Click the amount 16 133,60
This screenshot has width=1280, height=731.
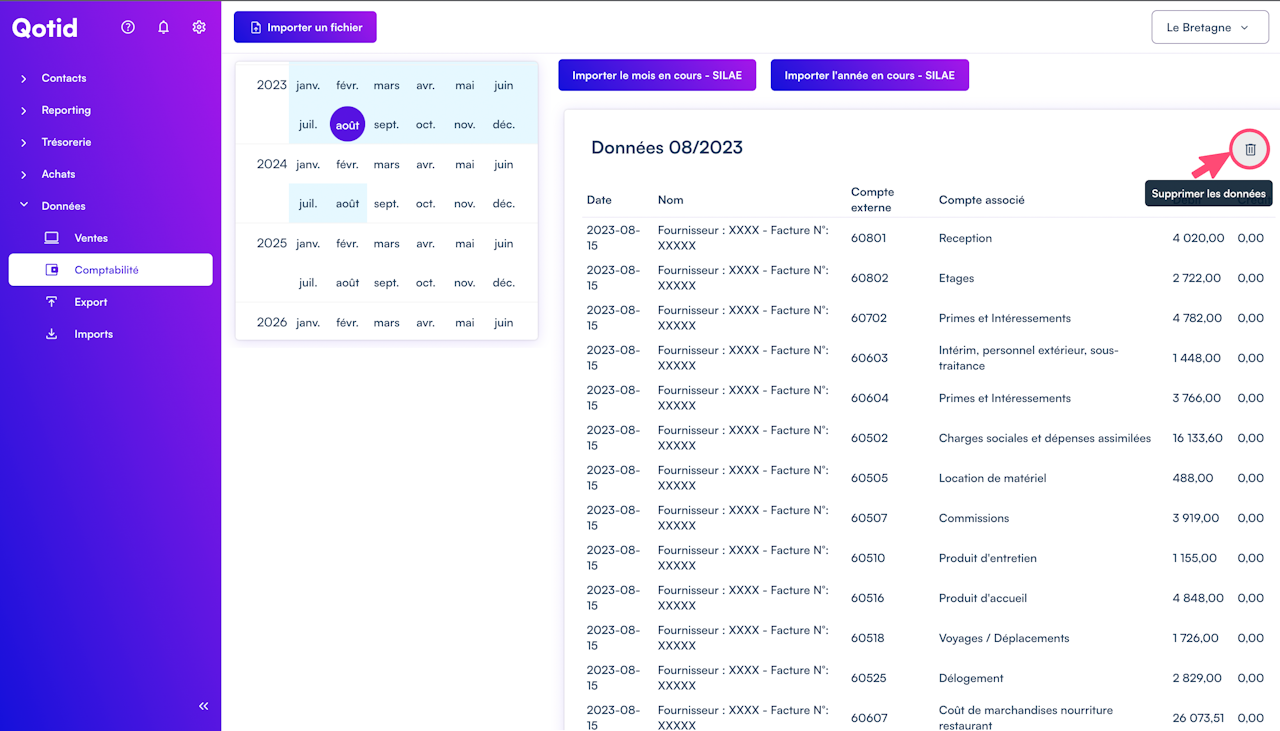(1198, 438)
